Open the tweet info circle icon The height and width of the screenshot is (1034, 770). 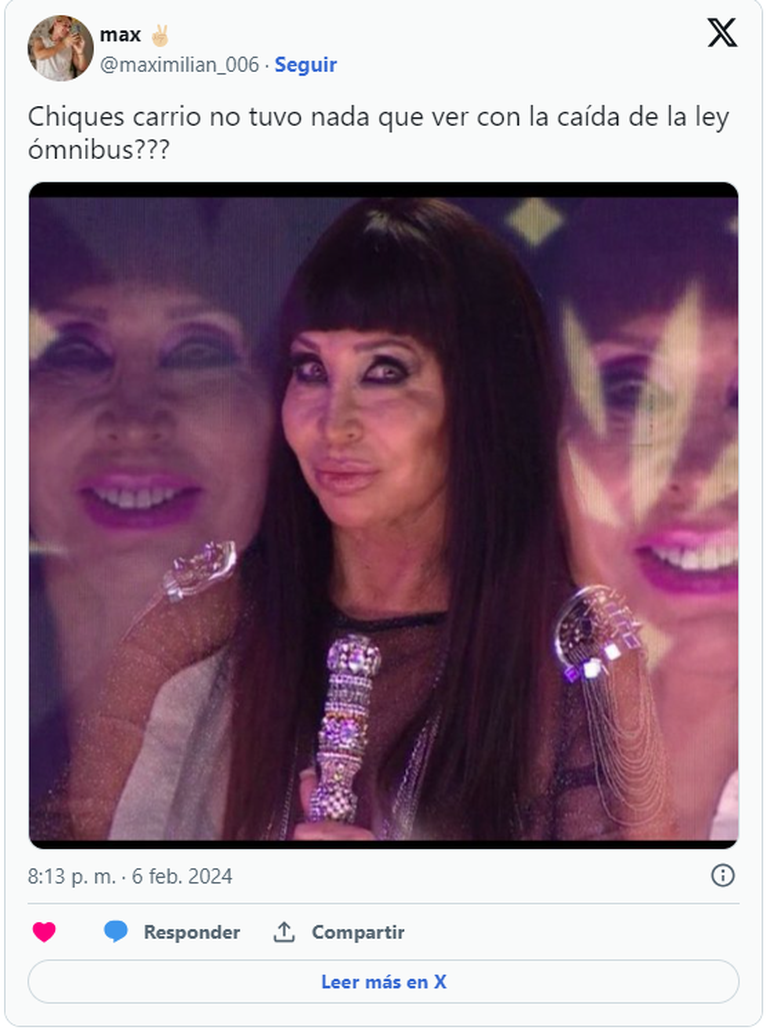pyautogui.click(x=723, y=876)
